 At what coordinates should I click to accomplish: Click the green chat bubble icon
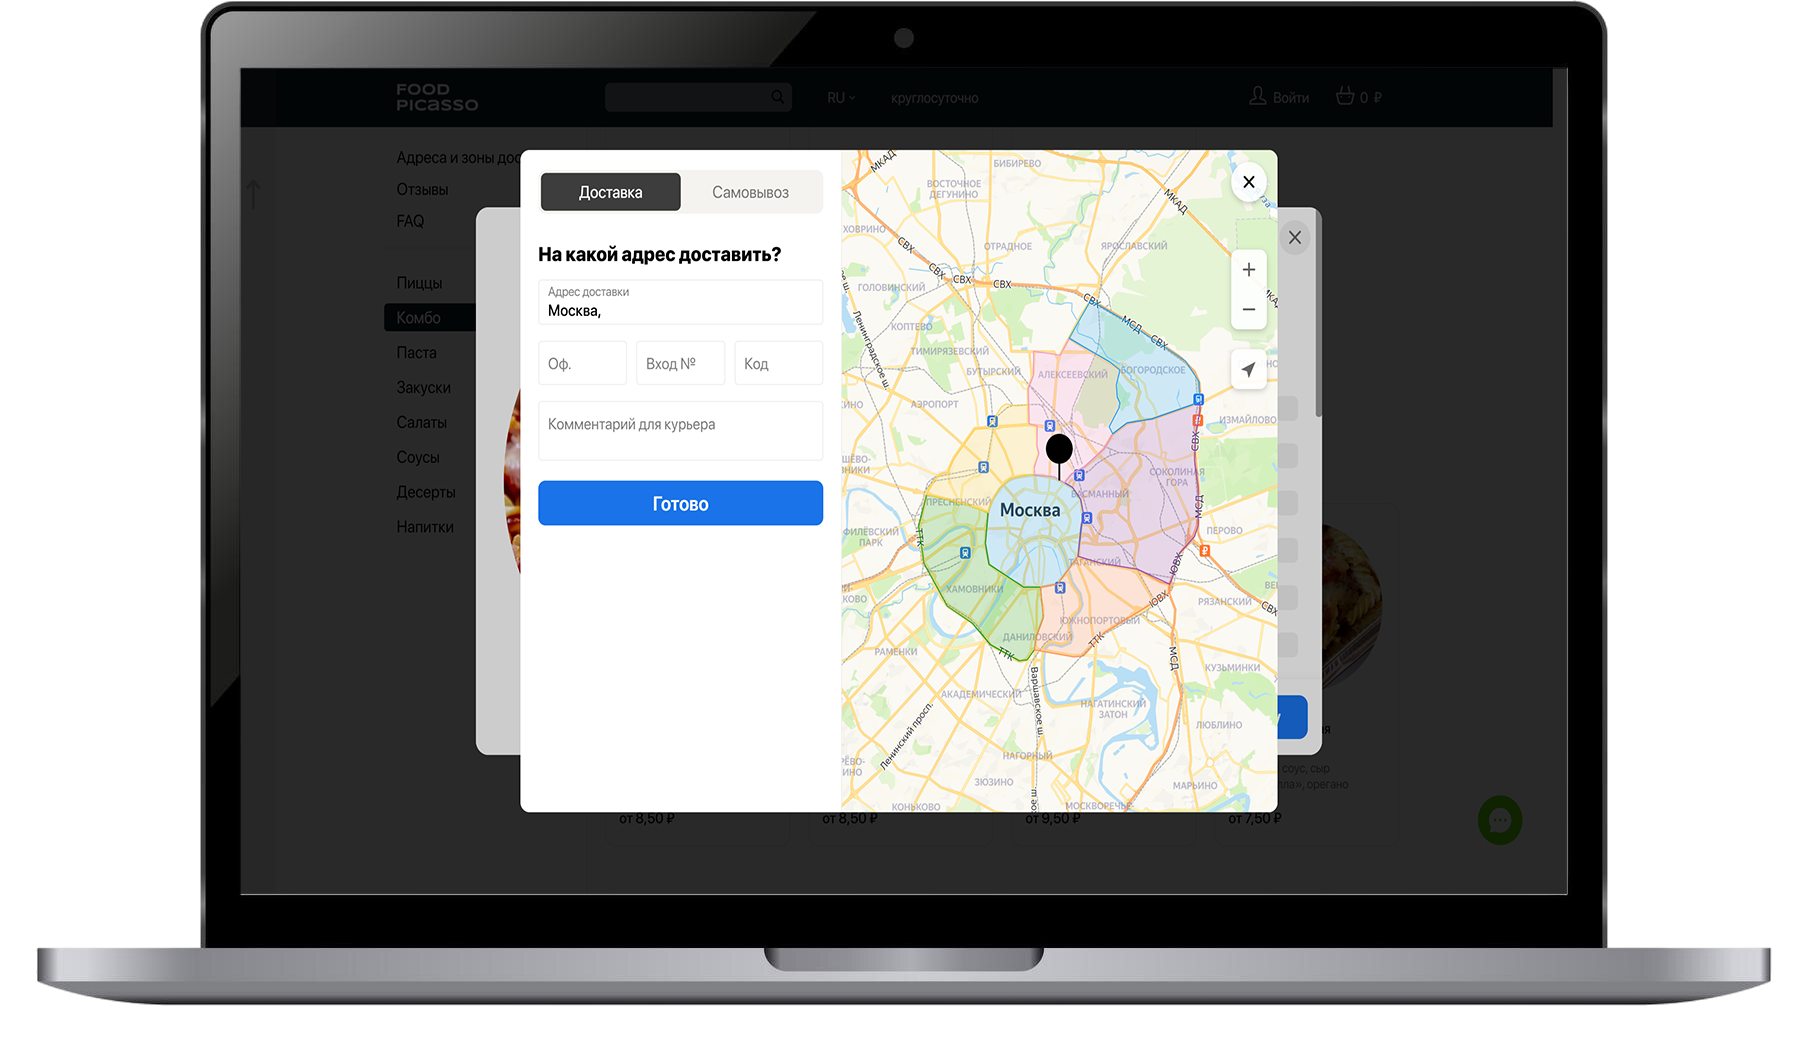[1499, 820]
